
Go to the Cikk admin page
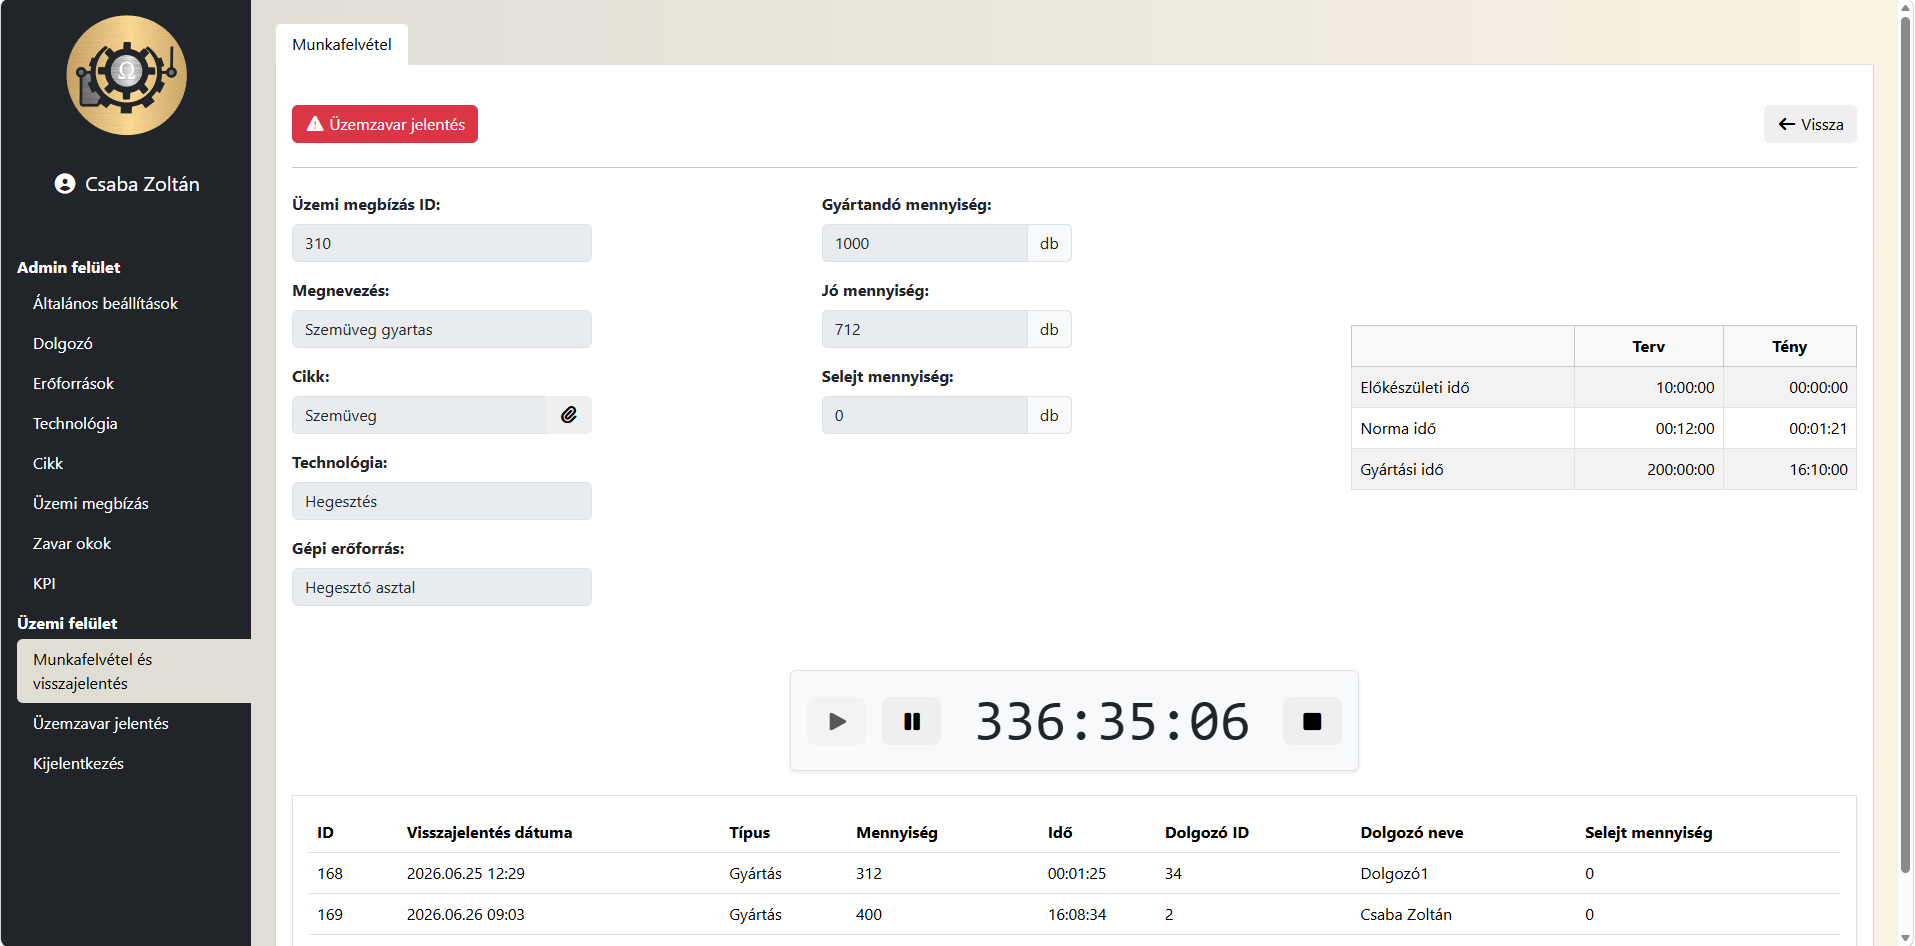(x=48, y=463)
